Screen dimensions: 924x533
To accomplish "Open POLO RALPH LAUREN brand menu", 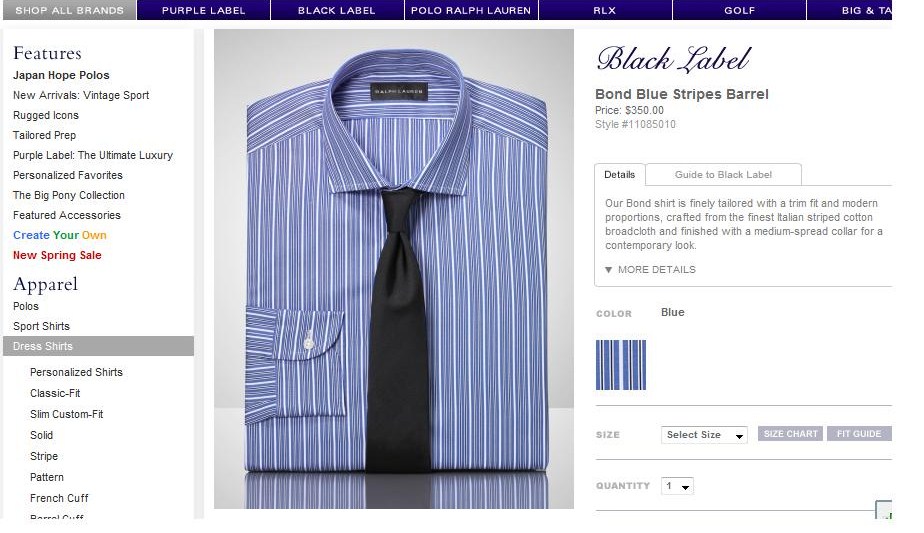I will [471, 10].
